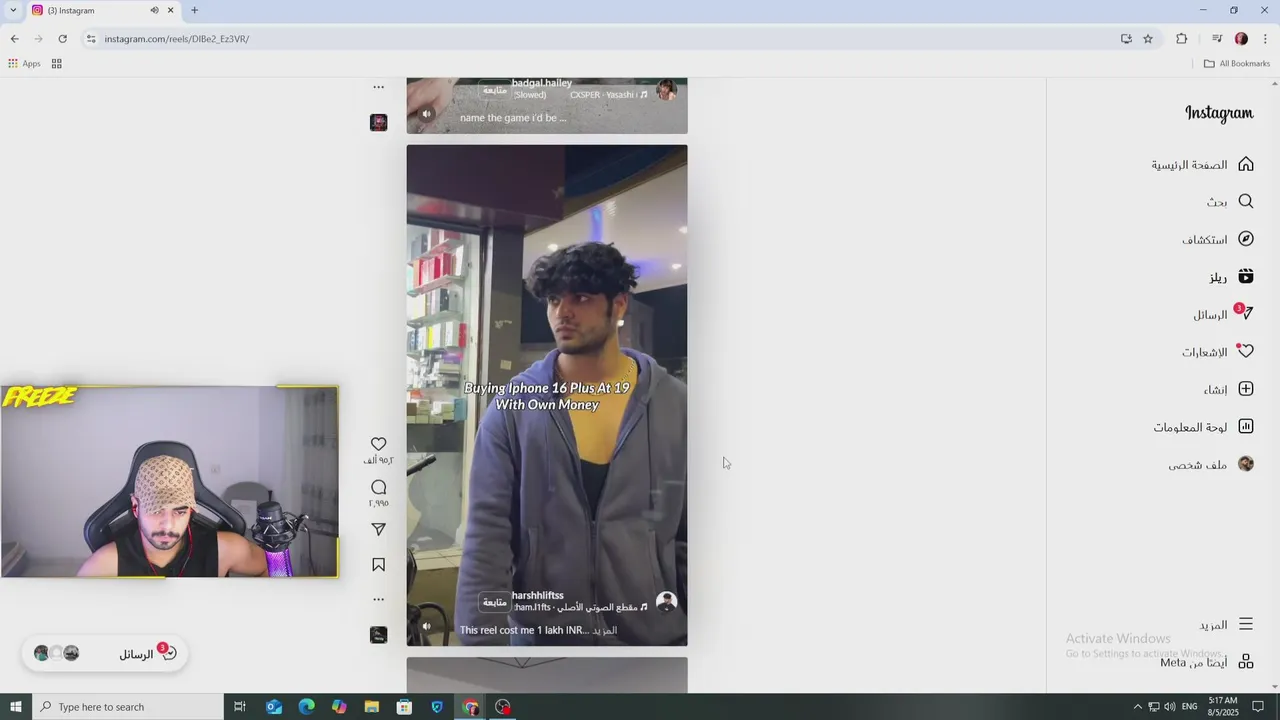This screenshot has height=720, width=1280.
Task: Open the Chrome extensions puzzle icon
Action: click(x=1182, y=39)
